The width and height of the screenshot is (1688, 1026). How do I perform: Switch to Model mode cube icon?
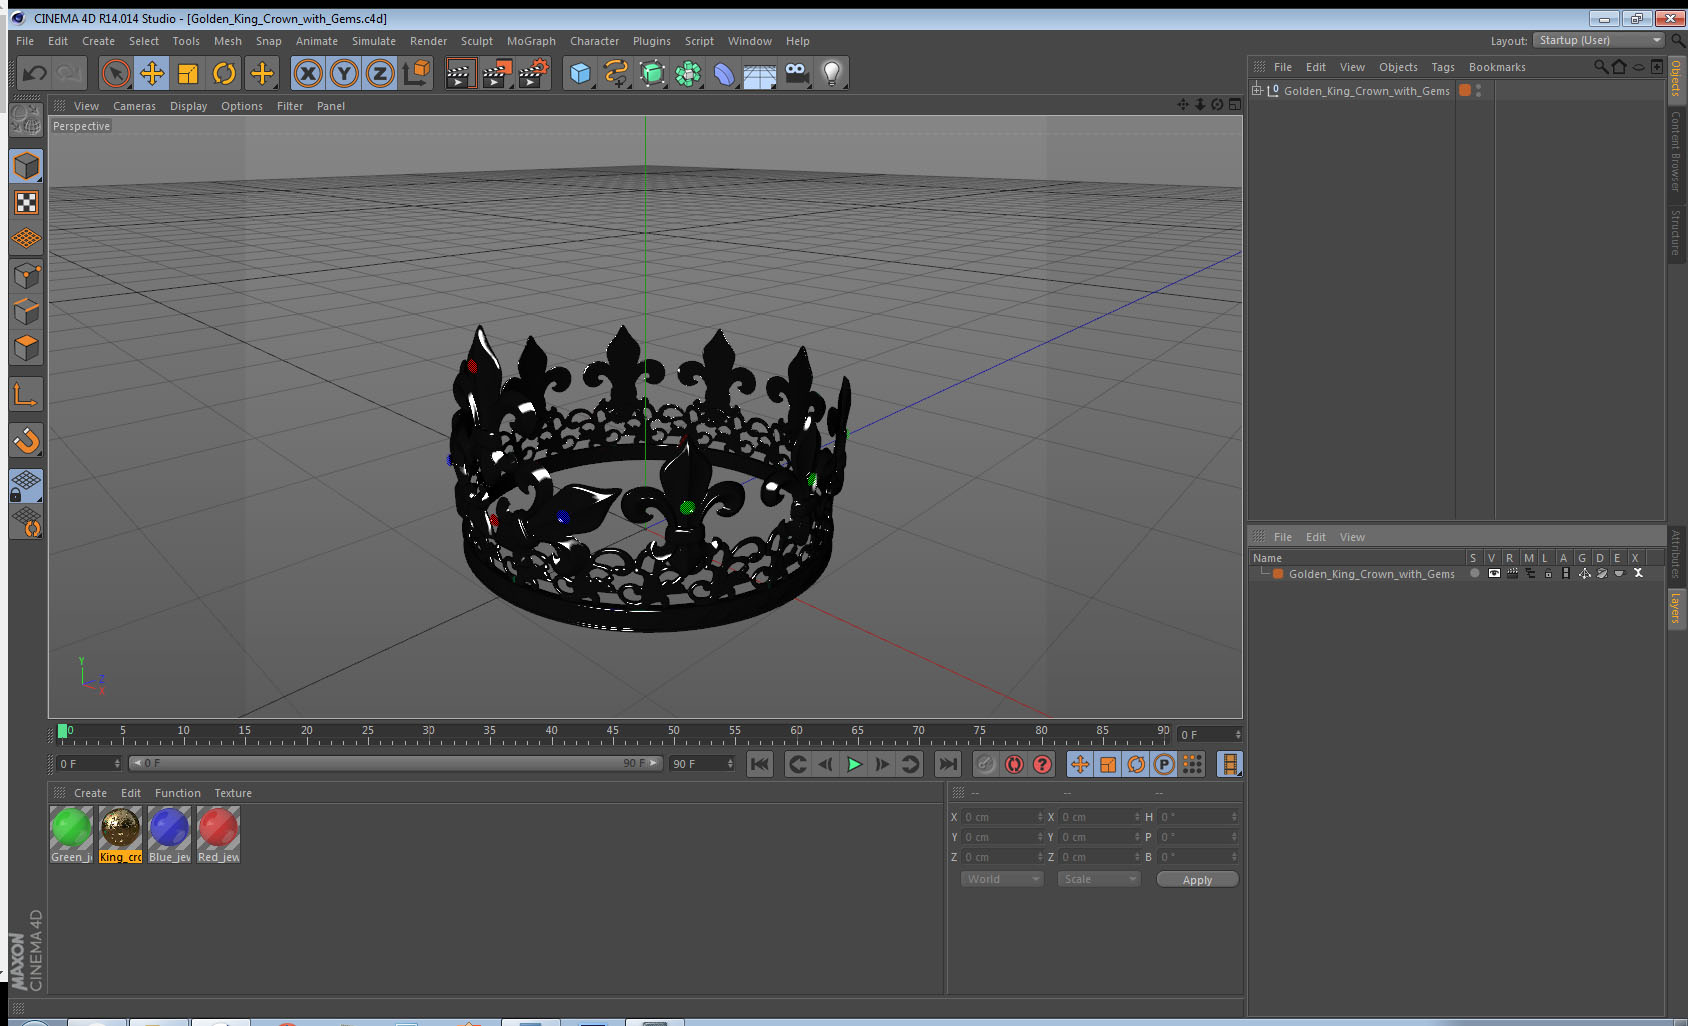pos(26,166)
